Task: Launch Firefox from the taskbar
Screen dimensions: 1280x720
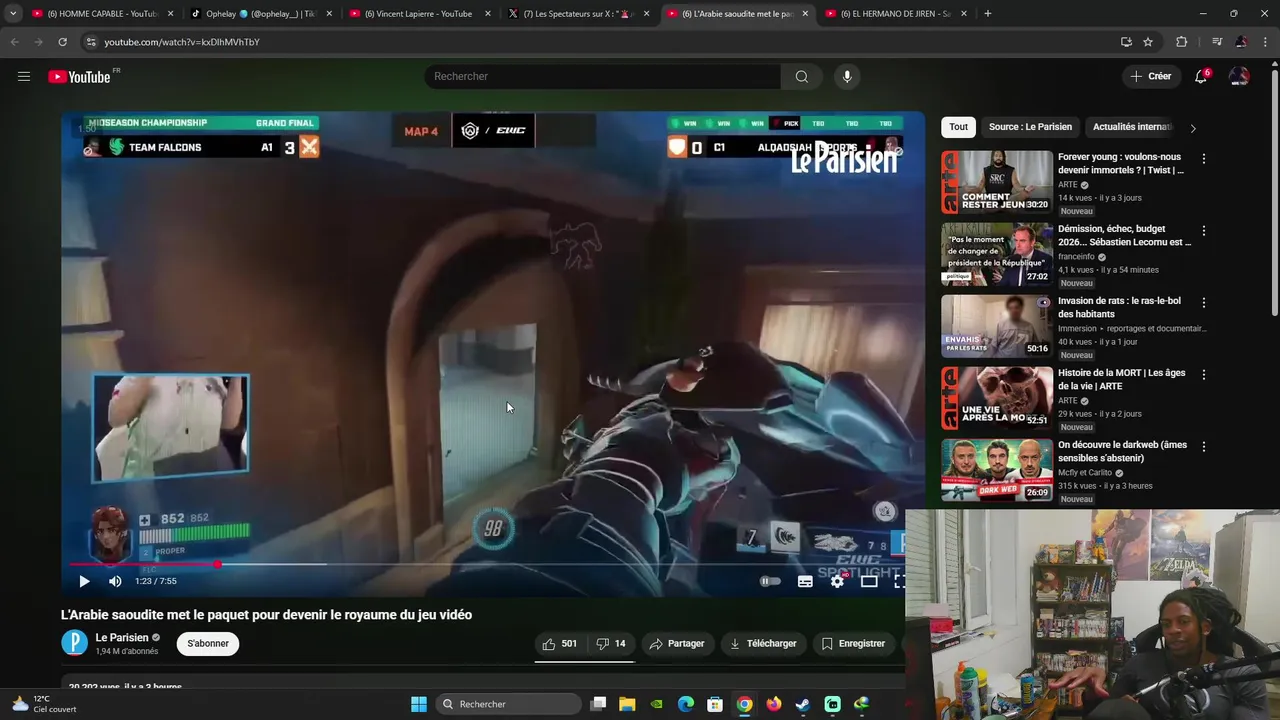Action: pyautogui.click(x=773, y=704)
